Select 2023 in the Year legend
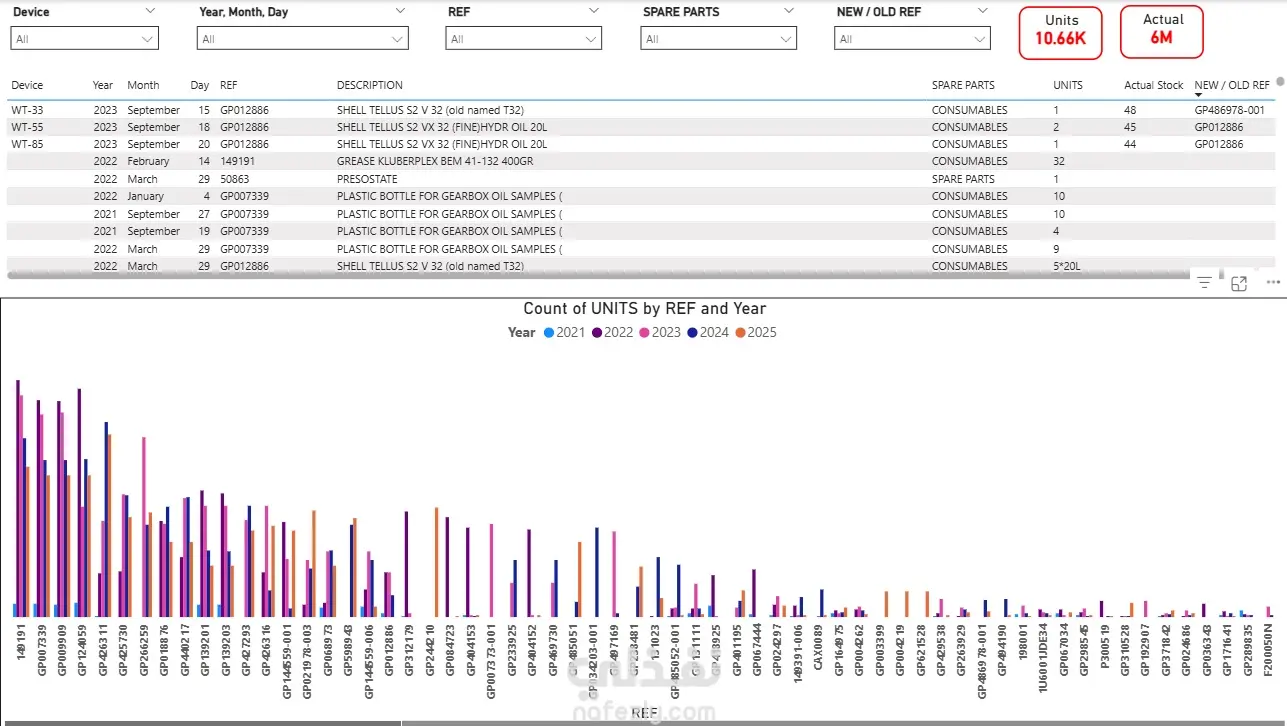Viewport: 1287px width, 726px height. click(x=660, y=332)
